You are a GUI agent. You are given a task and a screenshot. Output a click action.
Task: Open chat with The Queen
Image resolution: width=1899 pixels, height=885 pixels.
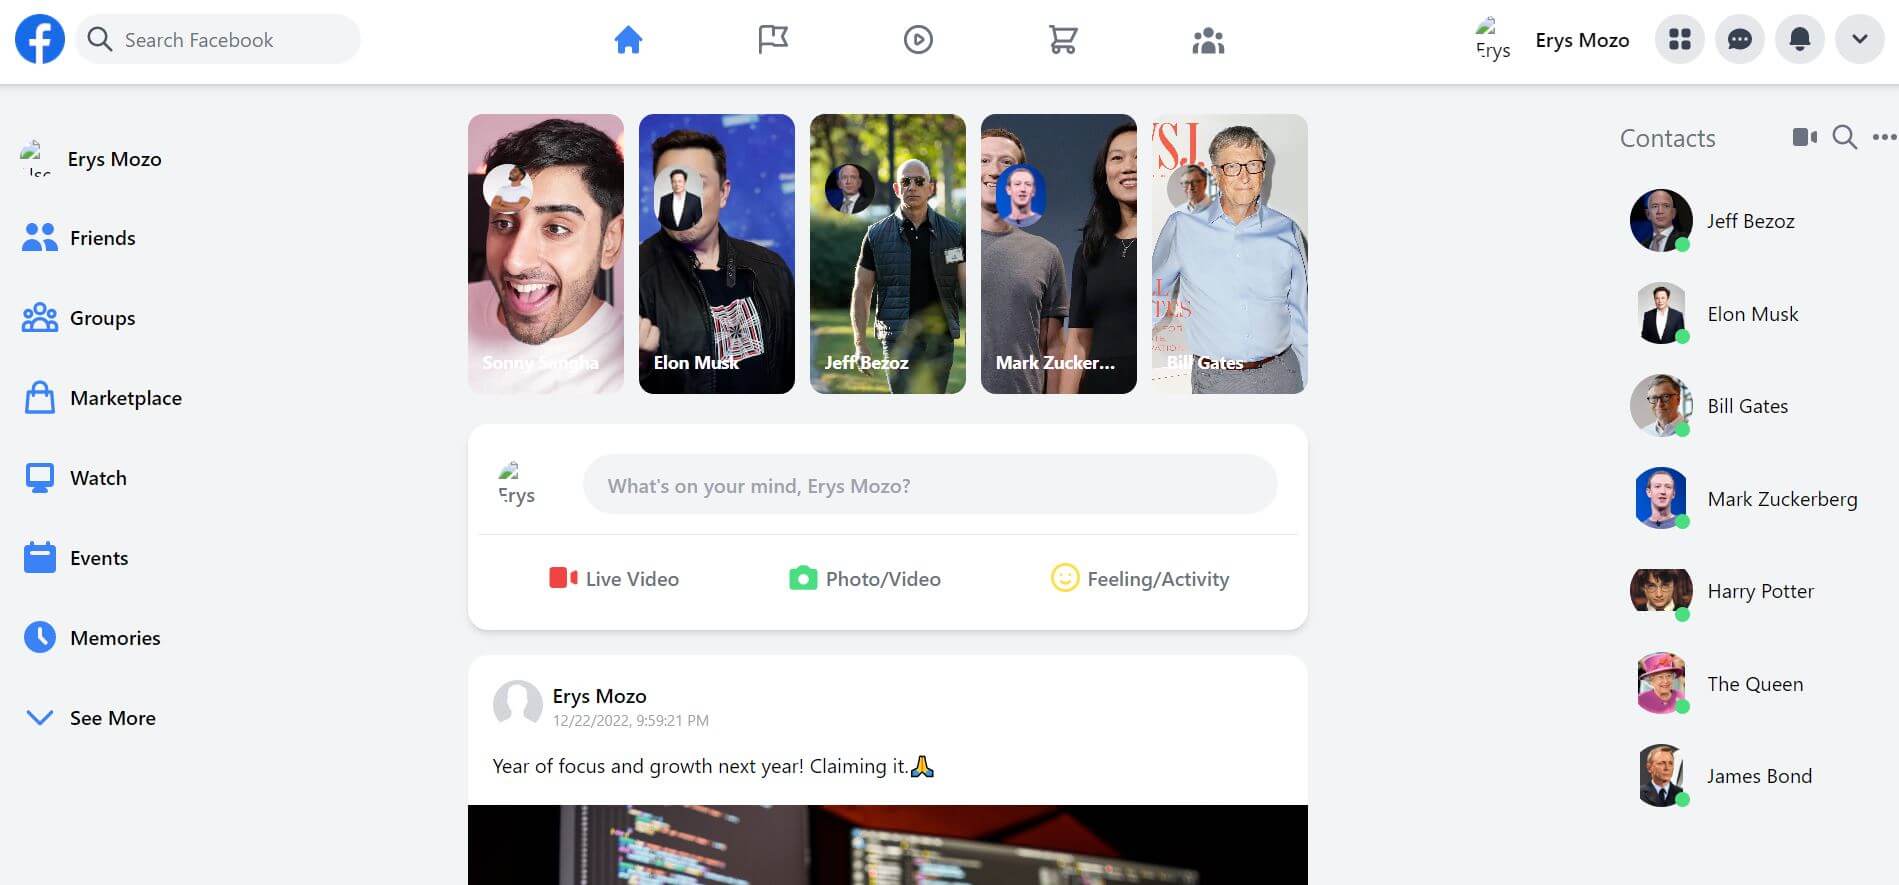coord(1719,684)
